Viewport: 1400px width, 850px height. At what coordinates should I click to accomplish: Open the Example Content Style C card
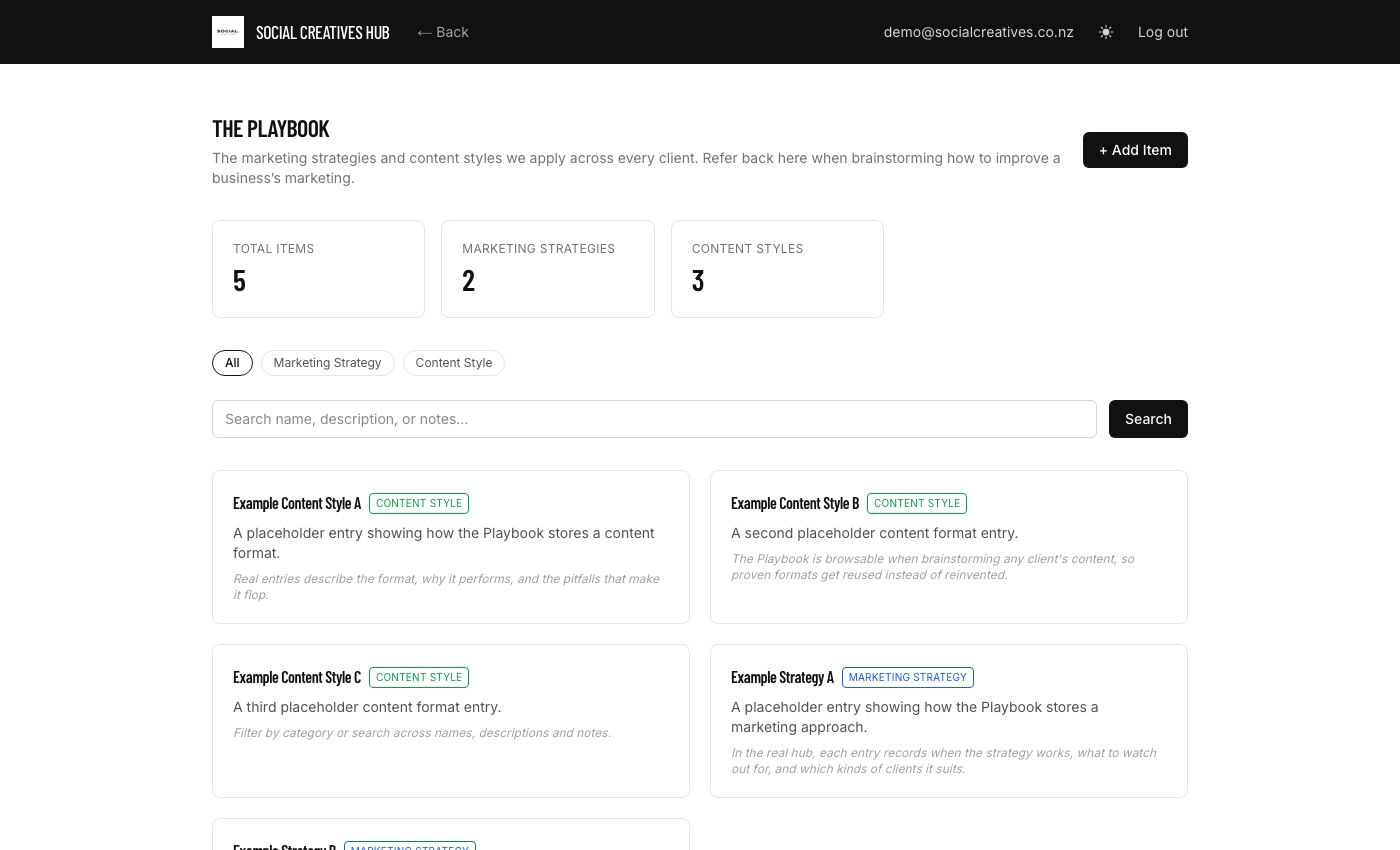451,721
